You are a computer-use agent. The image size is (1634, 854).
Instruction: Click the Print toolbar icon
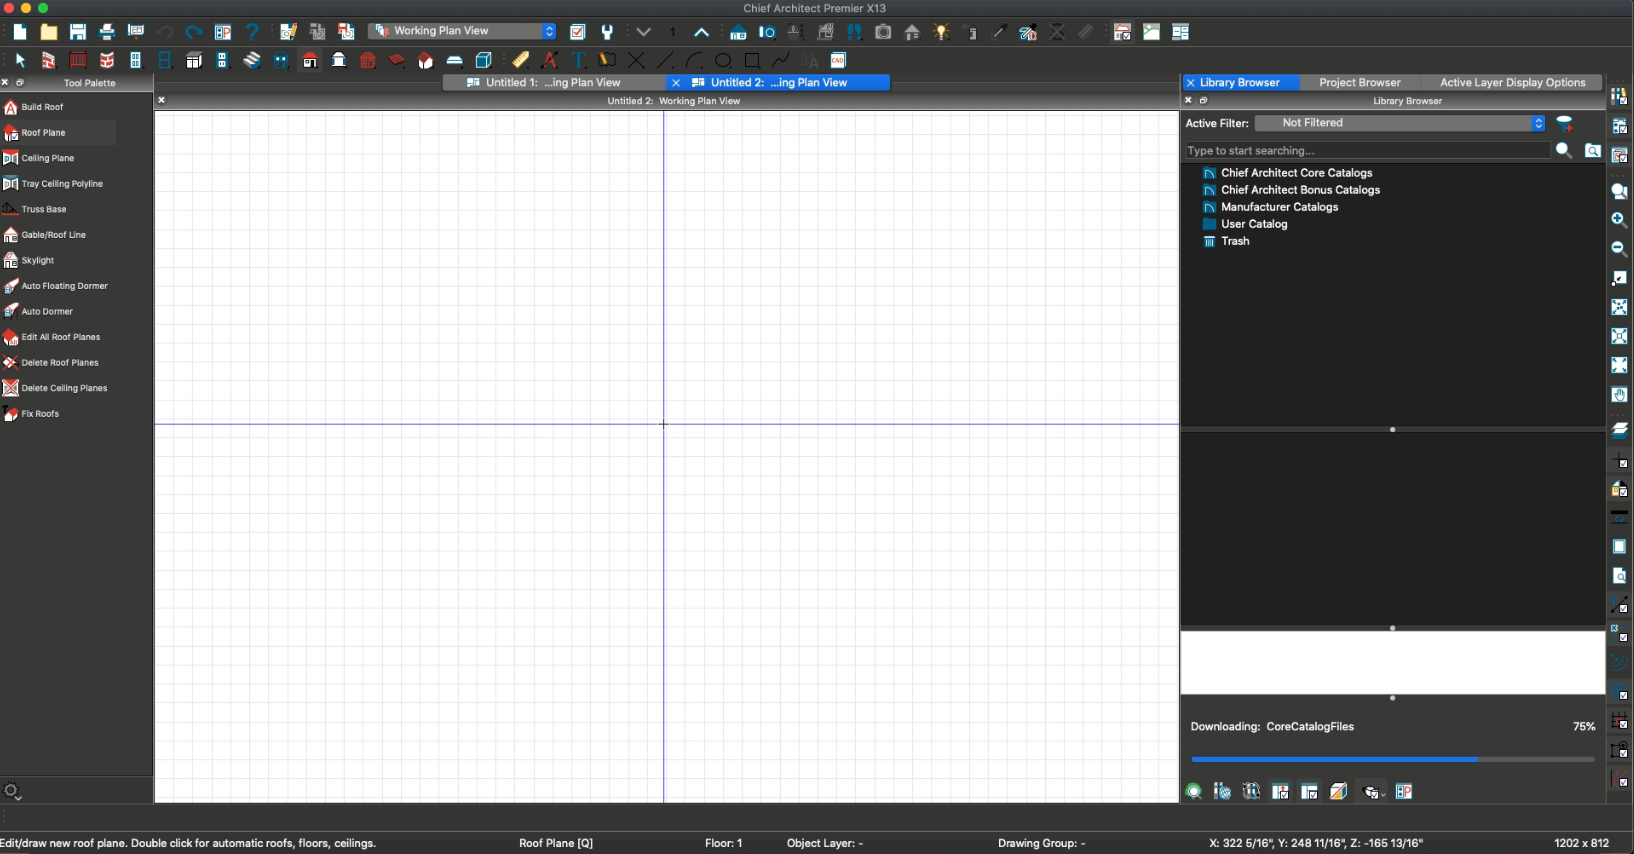click(107, 32)
